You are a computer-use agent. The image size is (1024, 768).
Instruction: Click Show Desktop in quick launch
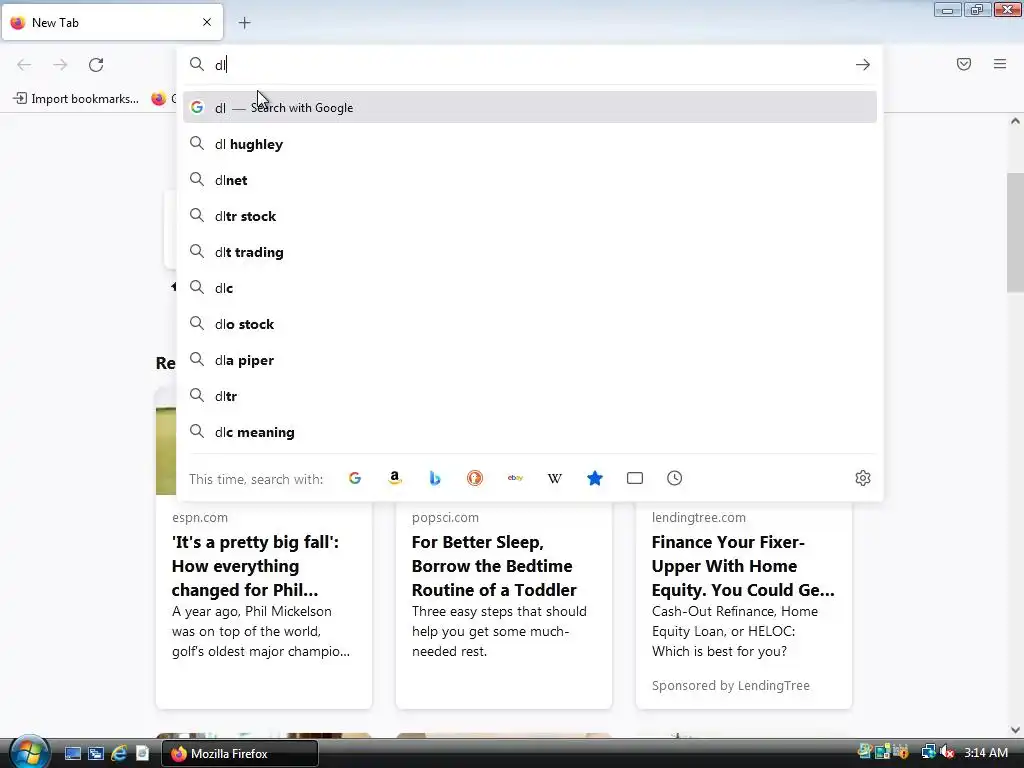(x=72, y=753)
